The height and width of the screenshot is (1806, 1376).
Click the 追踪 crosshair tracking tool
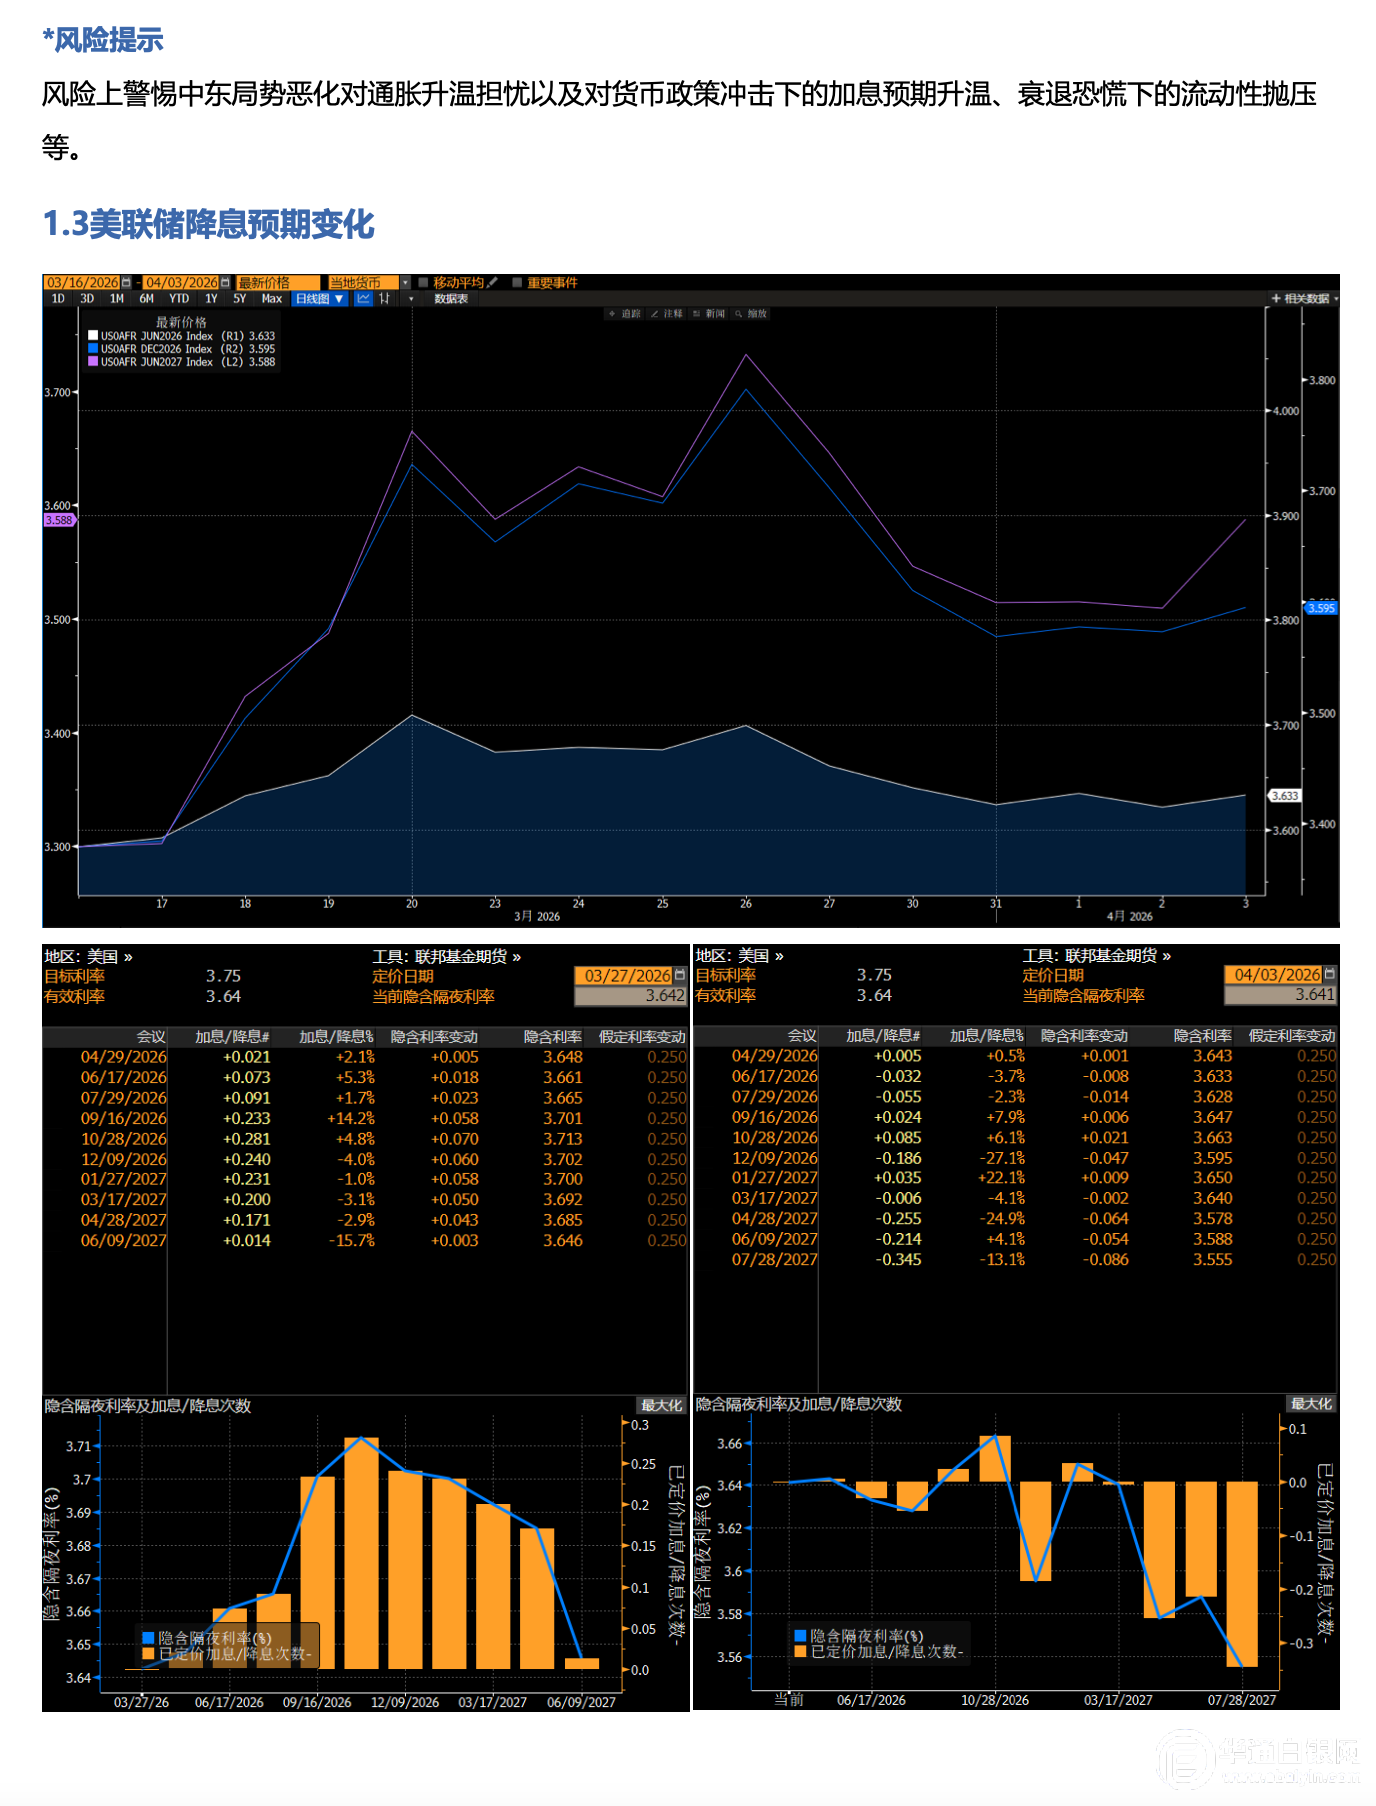tap(624, 314)
